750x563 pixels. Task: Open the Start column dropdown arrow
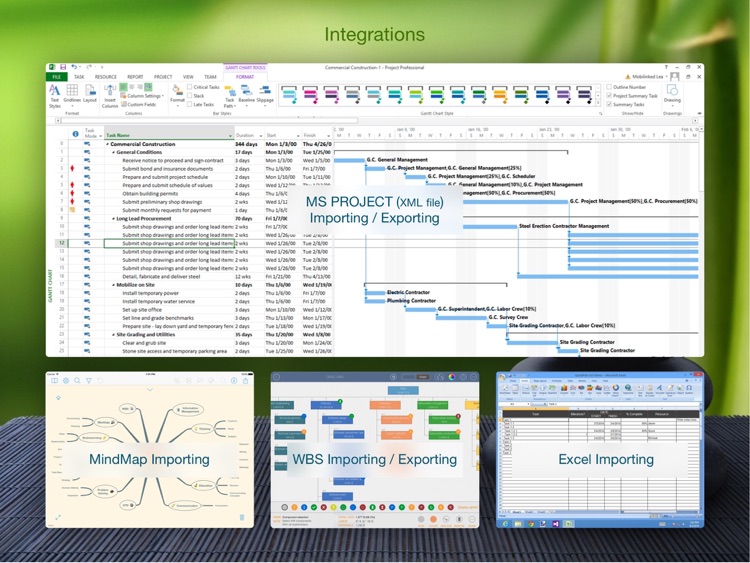tap(298, 136)
